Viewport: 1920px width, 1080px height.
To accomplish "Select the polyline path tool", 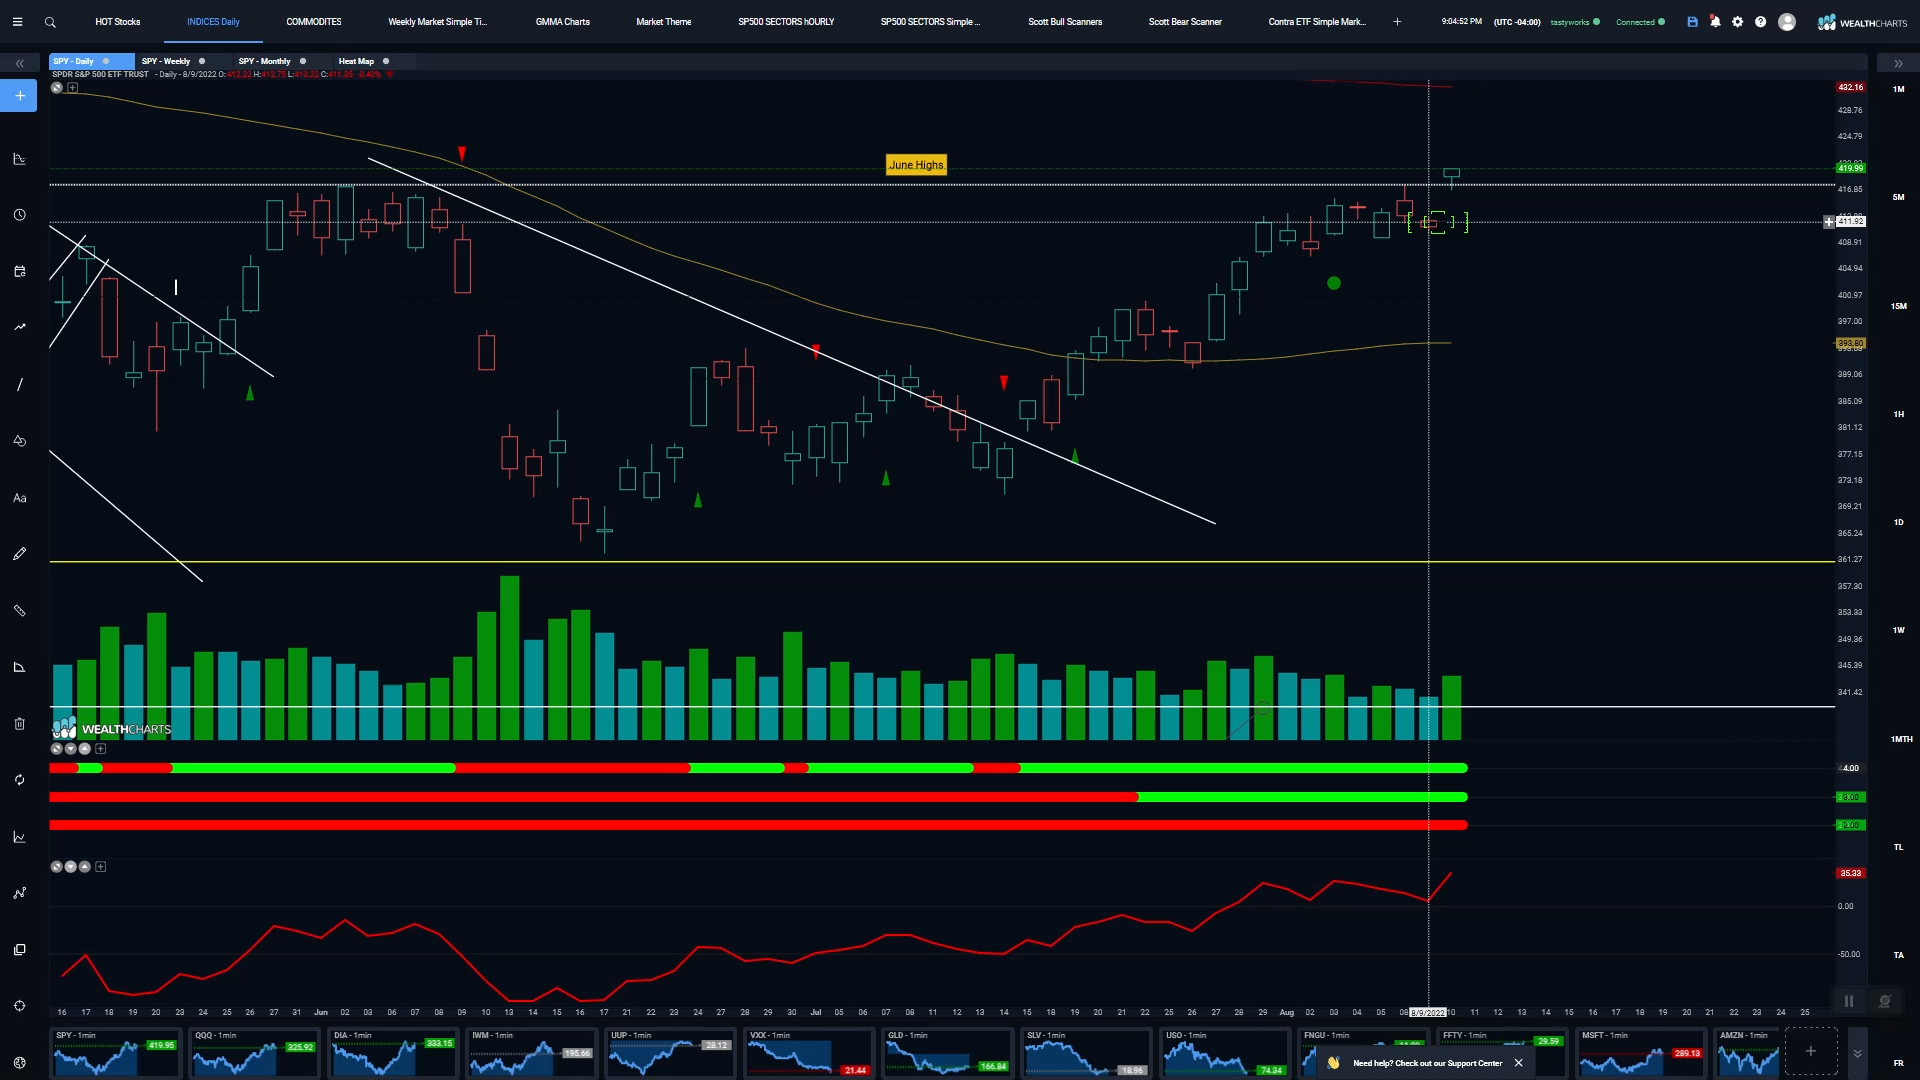I will [x=19, y=893].
